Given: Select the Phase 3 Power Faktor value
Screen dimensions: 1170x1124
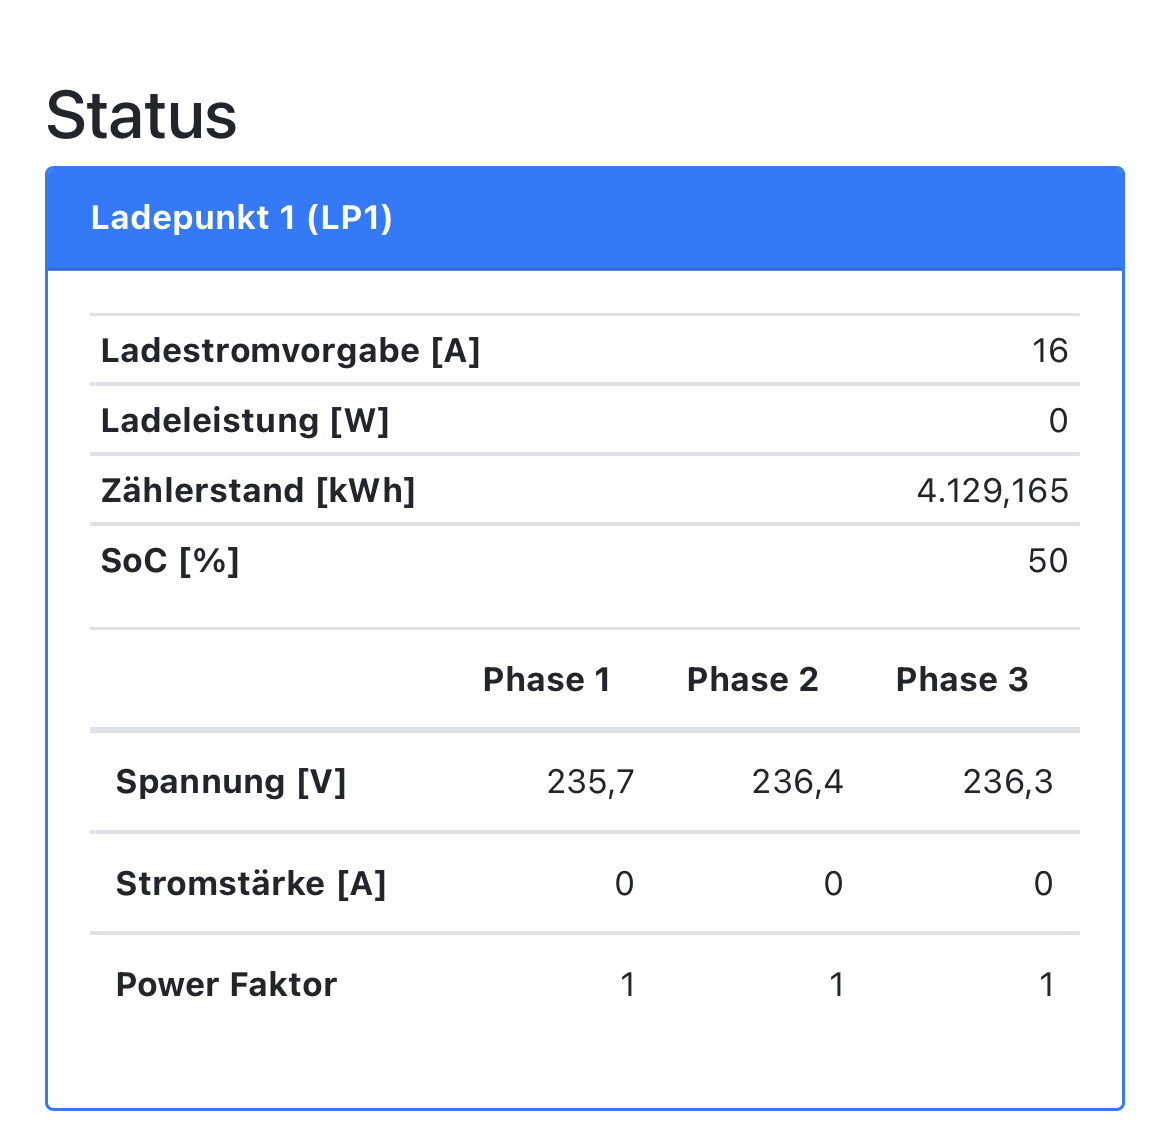Looking at the screenshot, I should click(1046, 985).
